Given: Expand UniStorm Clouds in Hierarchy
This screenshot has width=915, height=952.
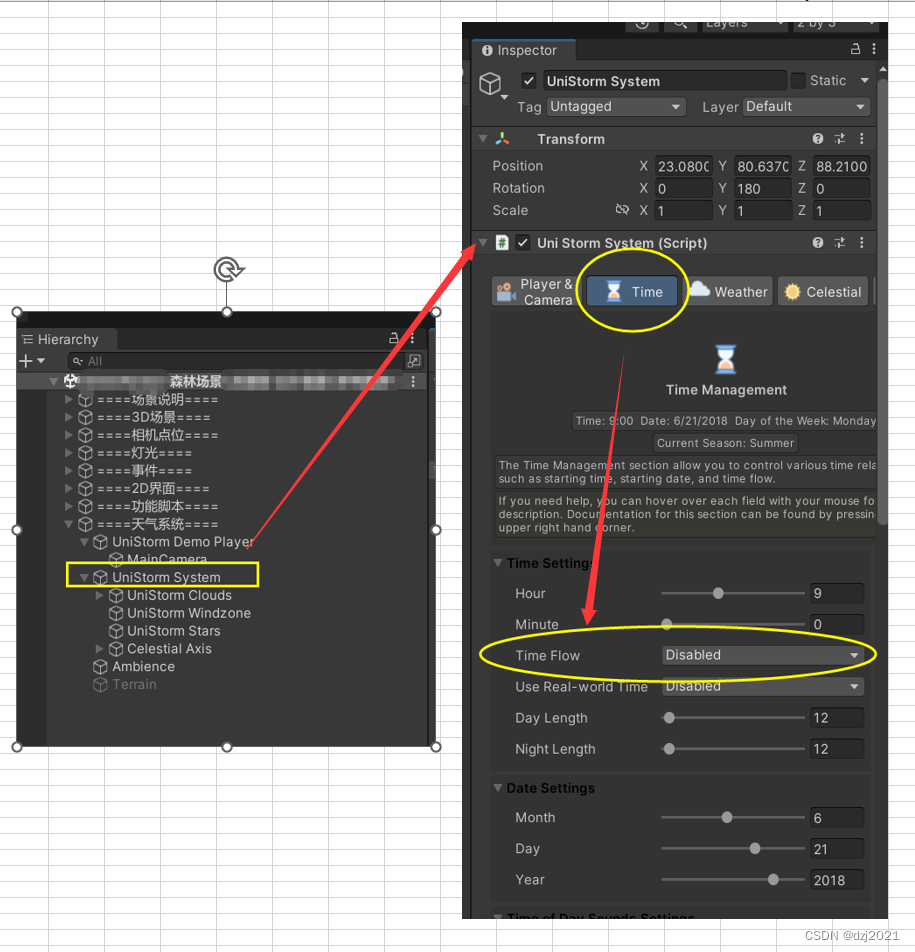Looking at the screenshot, I should 100,596.
